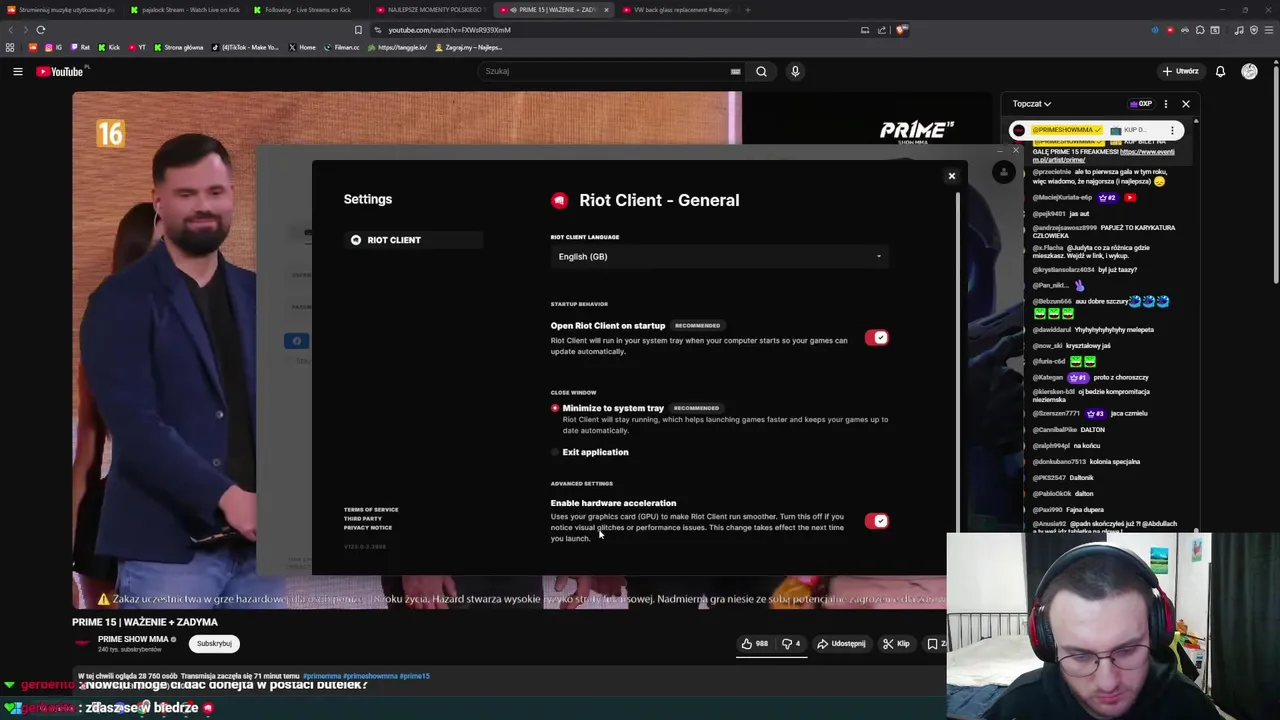The width and height of the screenshot is (1280, 720).
Task: Focus the Szukaj search field
Action: 605,71
